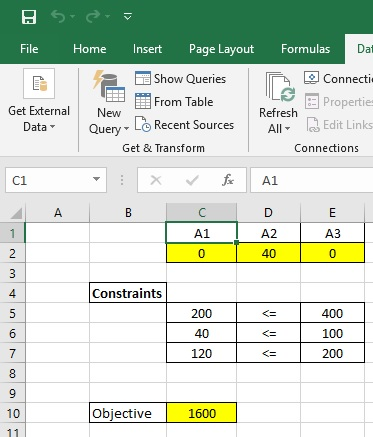This screenshot has width=373, height=437.
Task: Select the Objective label cell
Action: coord(128,413)
